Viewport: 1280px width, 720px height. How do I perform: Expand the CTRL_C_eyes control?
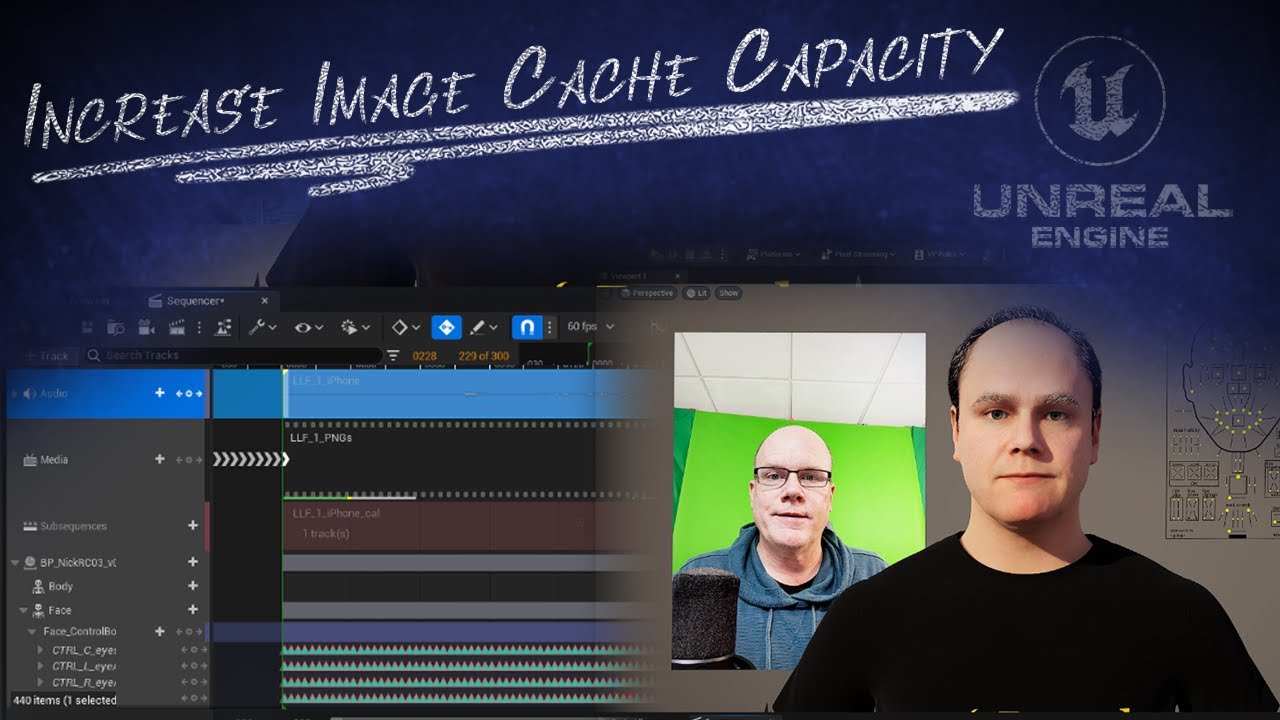tap(41, 650)
